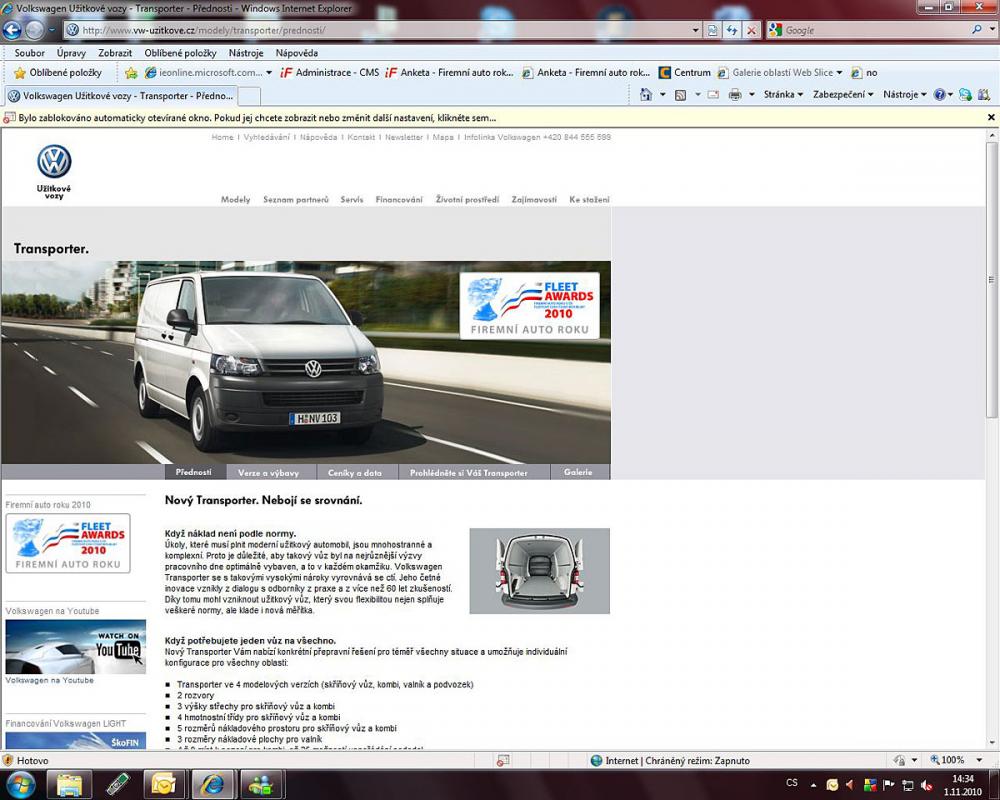Click Windows Messenger taskbar icon

pos(260,785)
